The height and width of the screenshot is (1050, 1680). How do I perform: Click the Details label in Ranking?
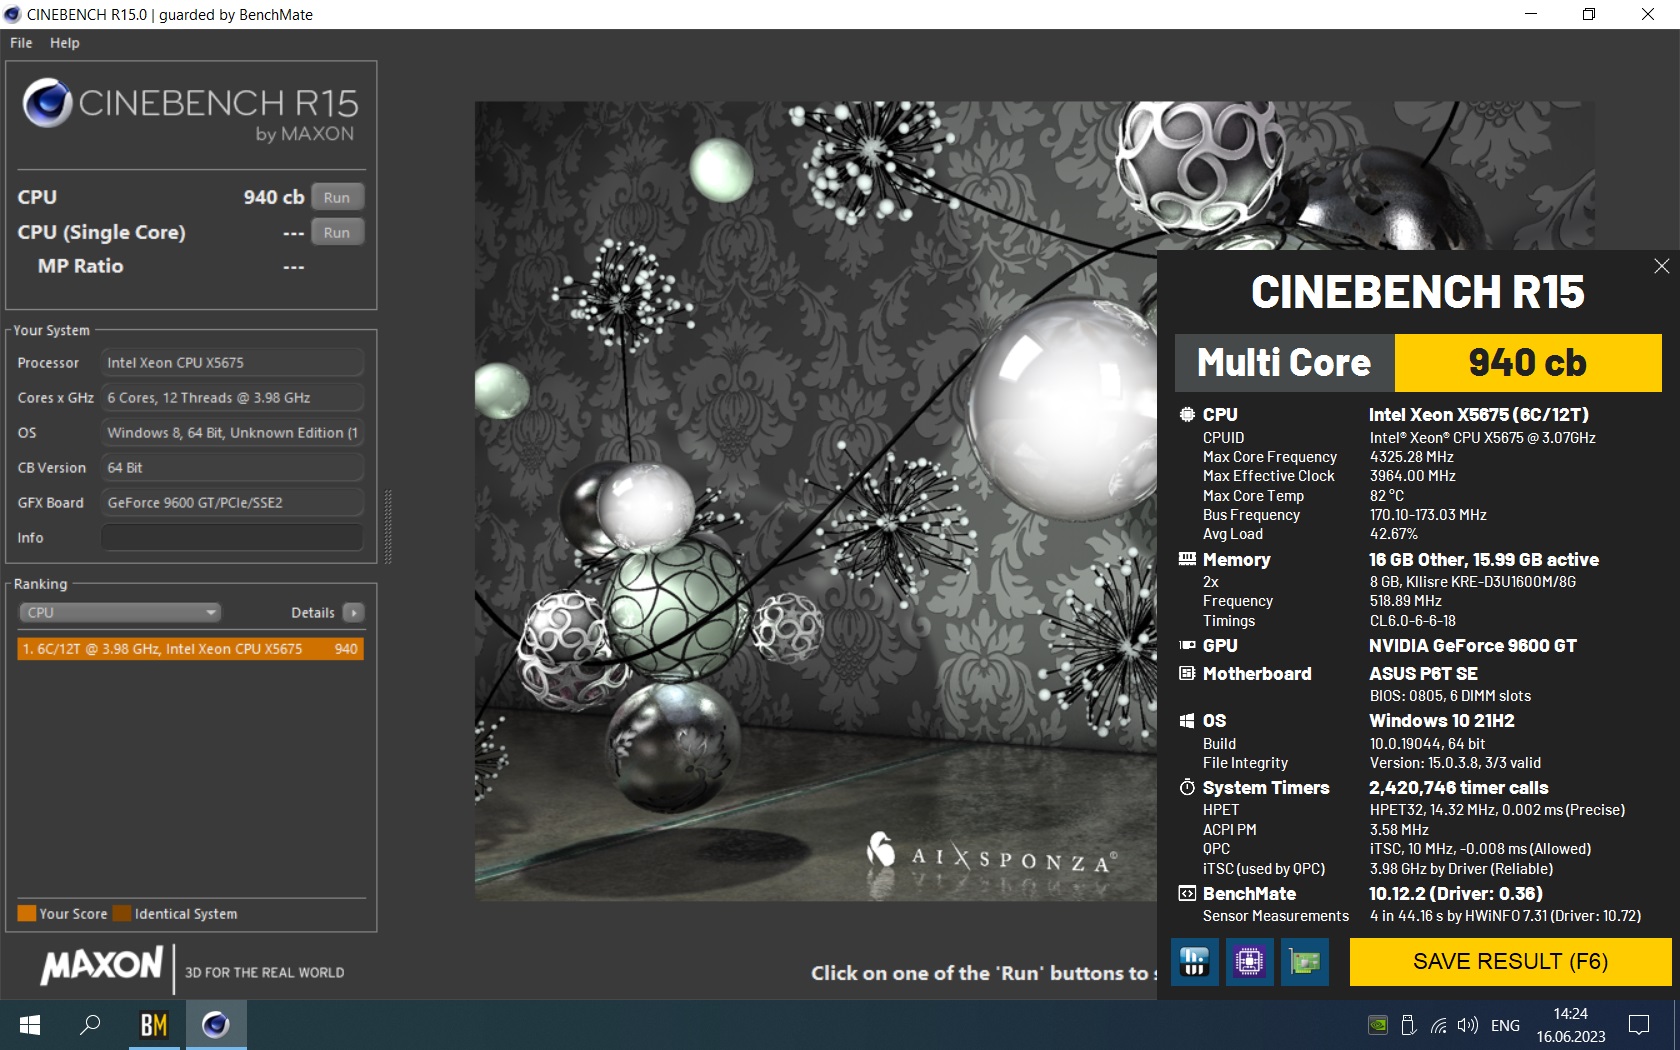pos(312,612)
